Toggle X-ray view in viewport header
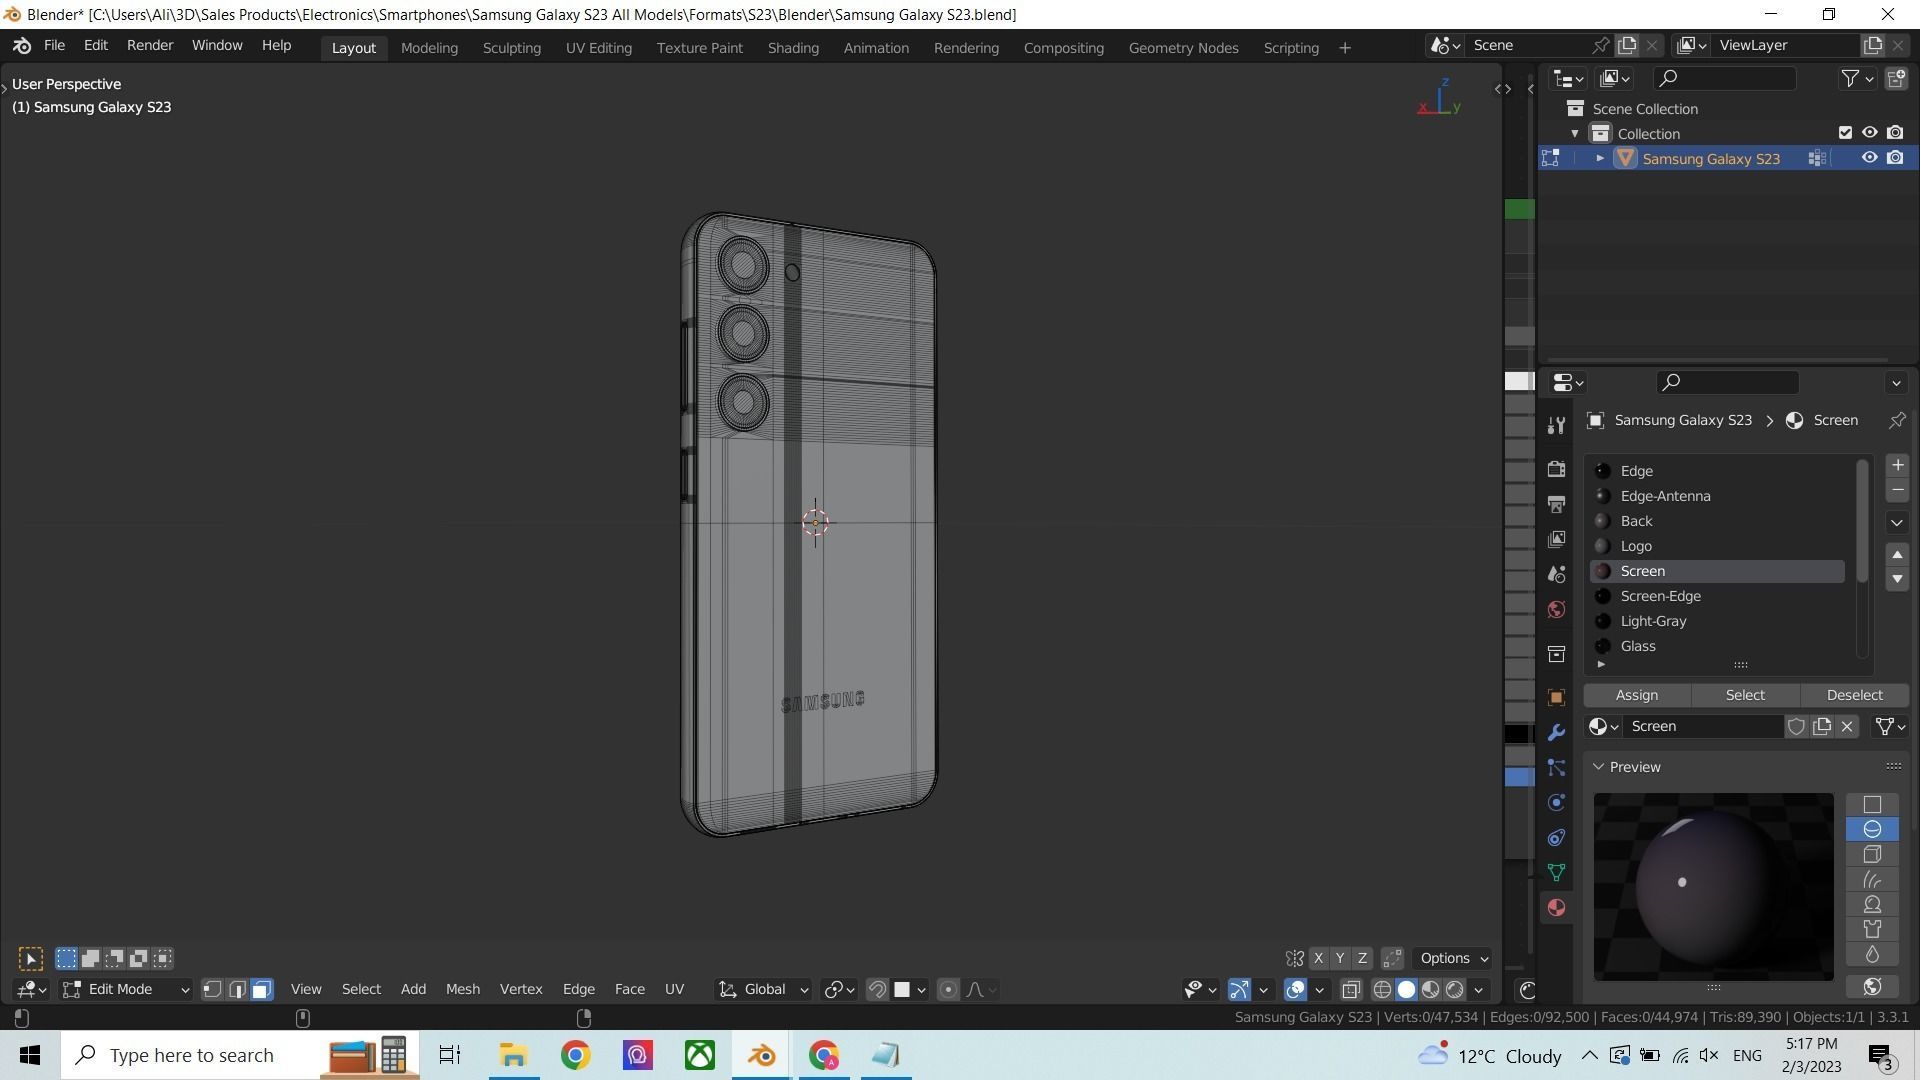This screenshot has width=1920, height=1080. [x=1351, y=989]
